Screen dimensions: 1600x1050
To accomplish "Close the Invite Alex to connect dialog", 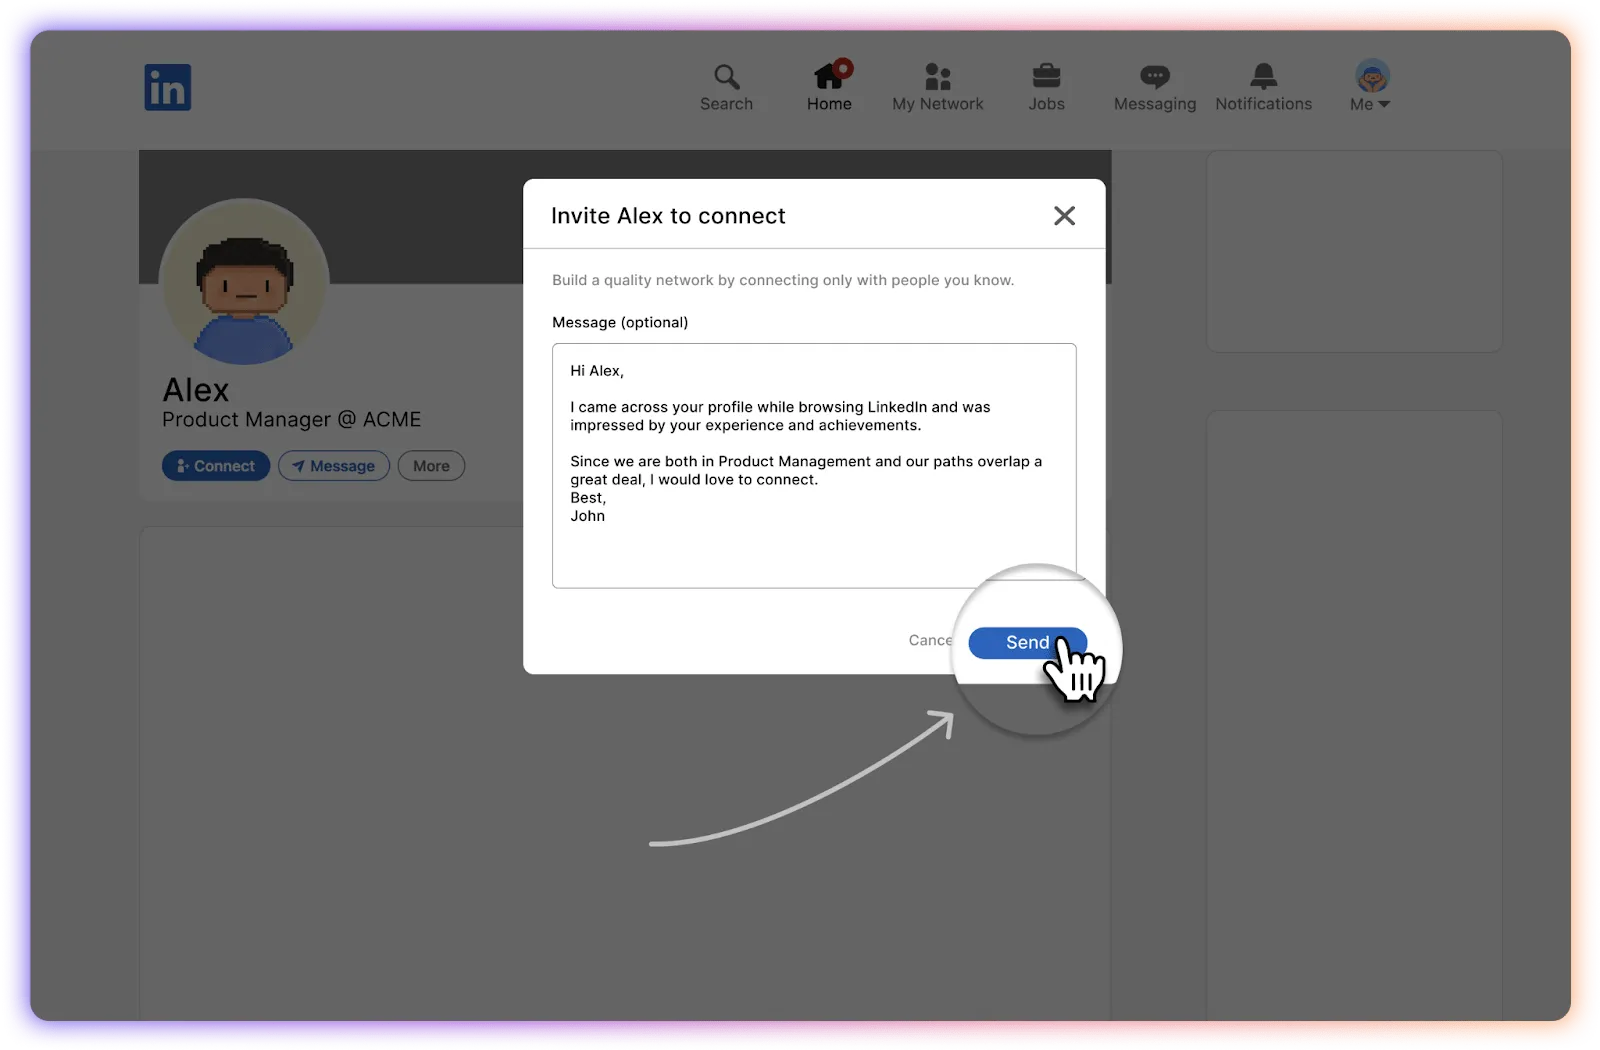I will 1064,216.
